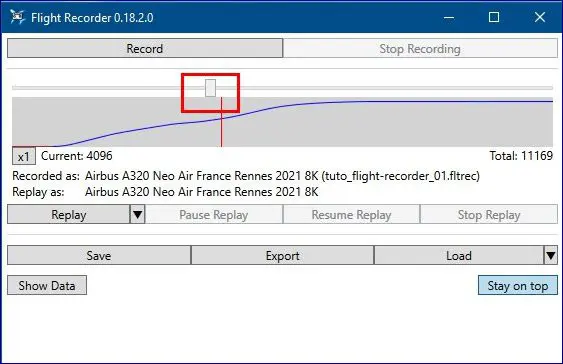
Task: Click the timeline slider thumb
Action: [x=210, y=88]
